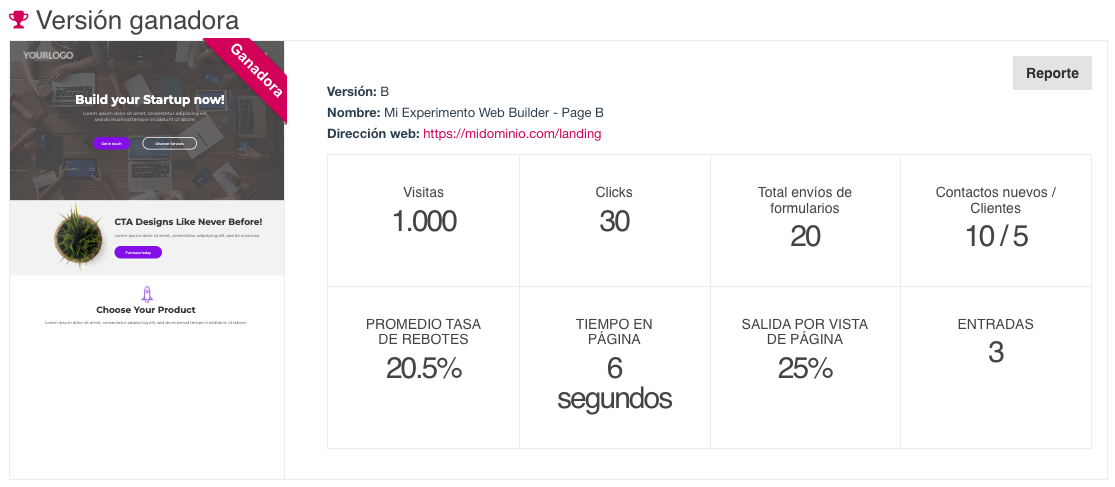Viewport: 1115px width, 487px height.
Task: Open the Reporte button
Action: coord(1052,73)
